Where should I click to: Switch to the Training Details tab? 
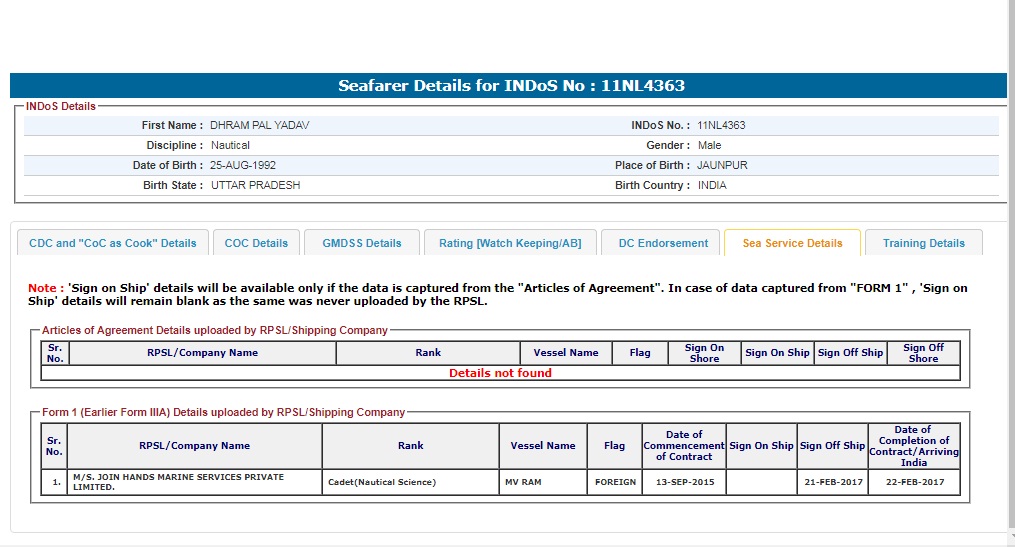[923, 243]
